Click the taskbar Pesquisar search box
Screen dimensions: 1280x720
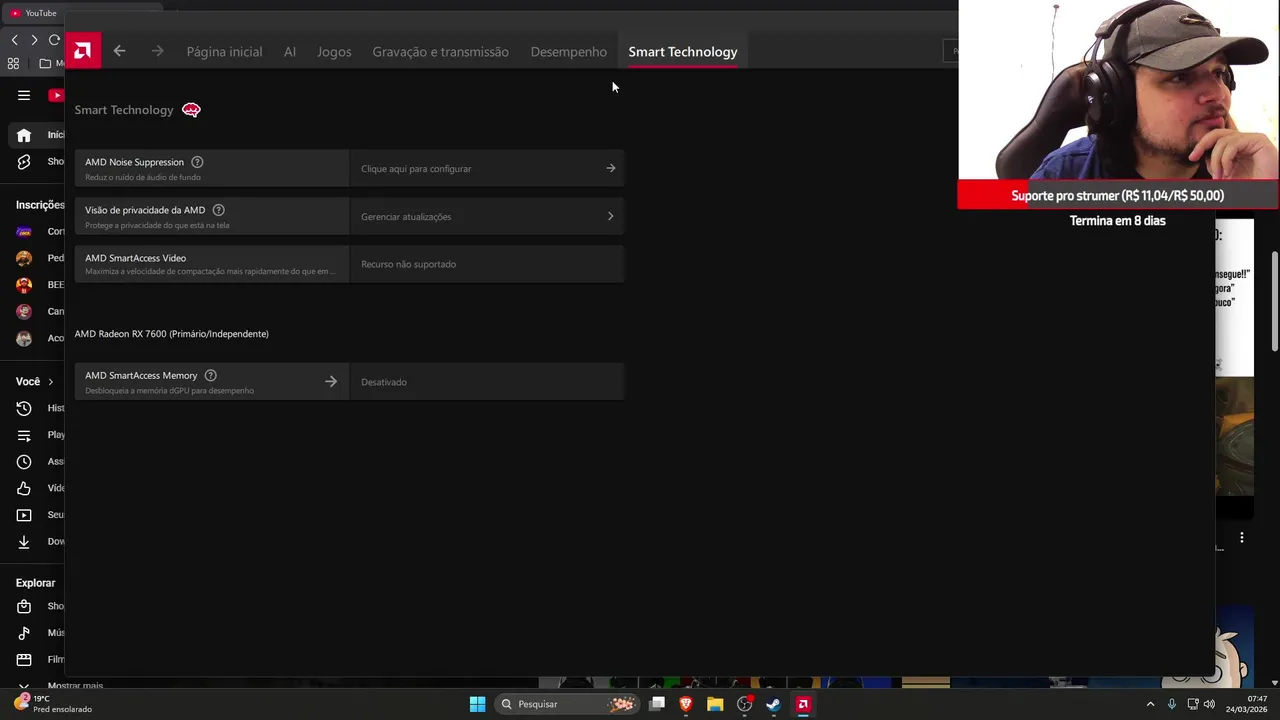click(567, 704)
